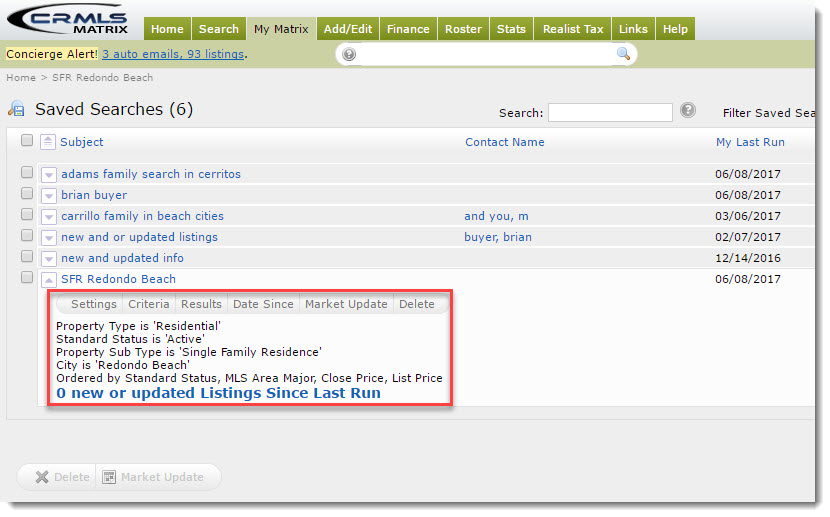
Task: Click the sort icon next to Subject
Action: [48, 142]
